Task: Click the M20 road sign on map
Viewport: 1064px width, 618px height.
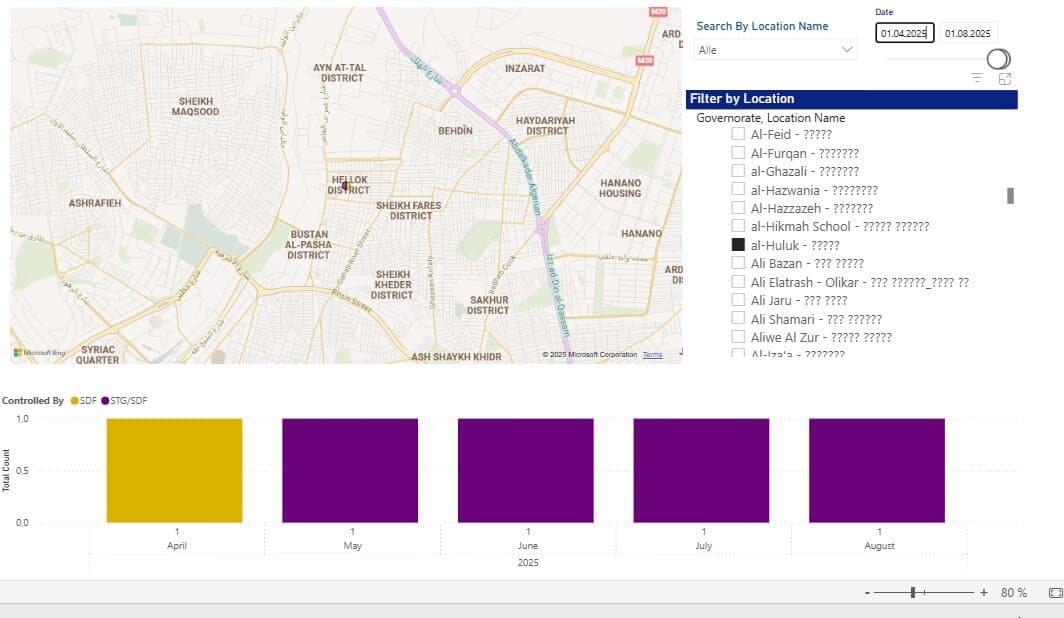Action: (x=657, y=11)
